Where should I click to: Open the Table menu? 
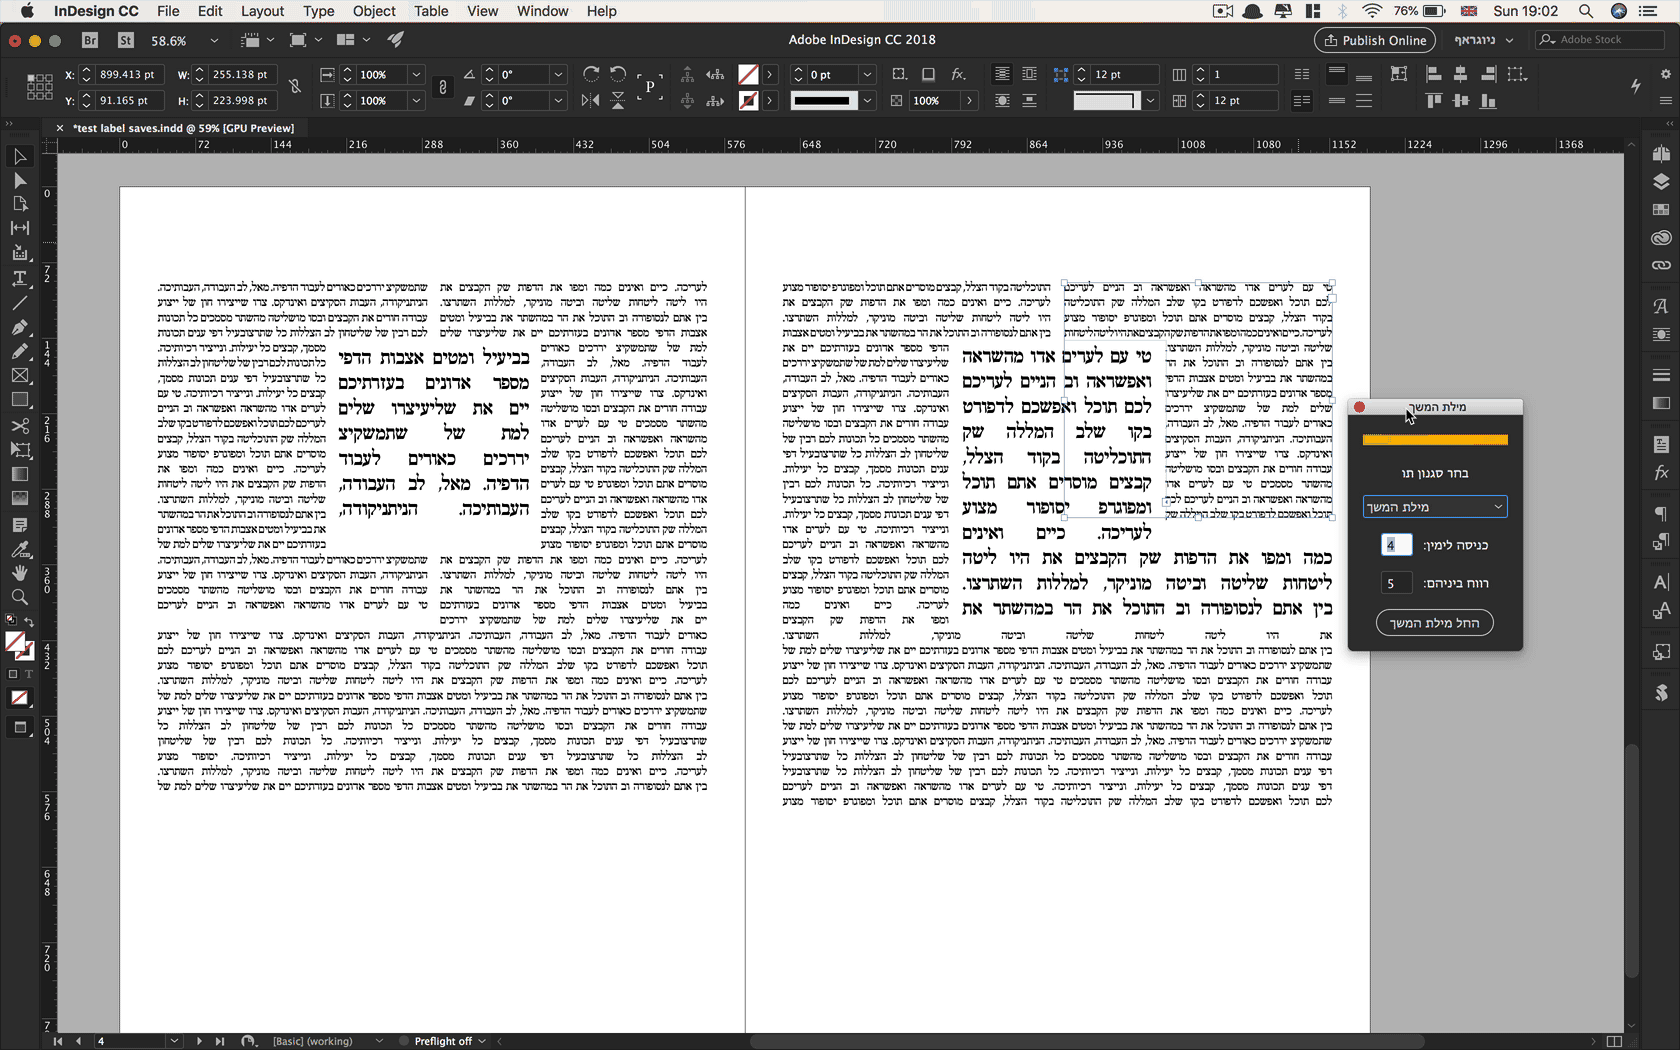coord(431,11)
